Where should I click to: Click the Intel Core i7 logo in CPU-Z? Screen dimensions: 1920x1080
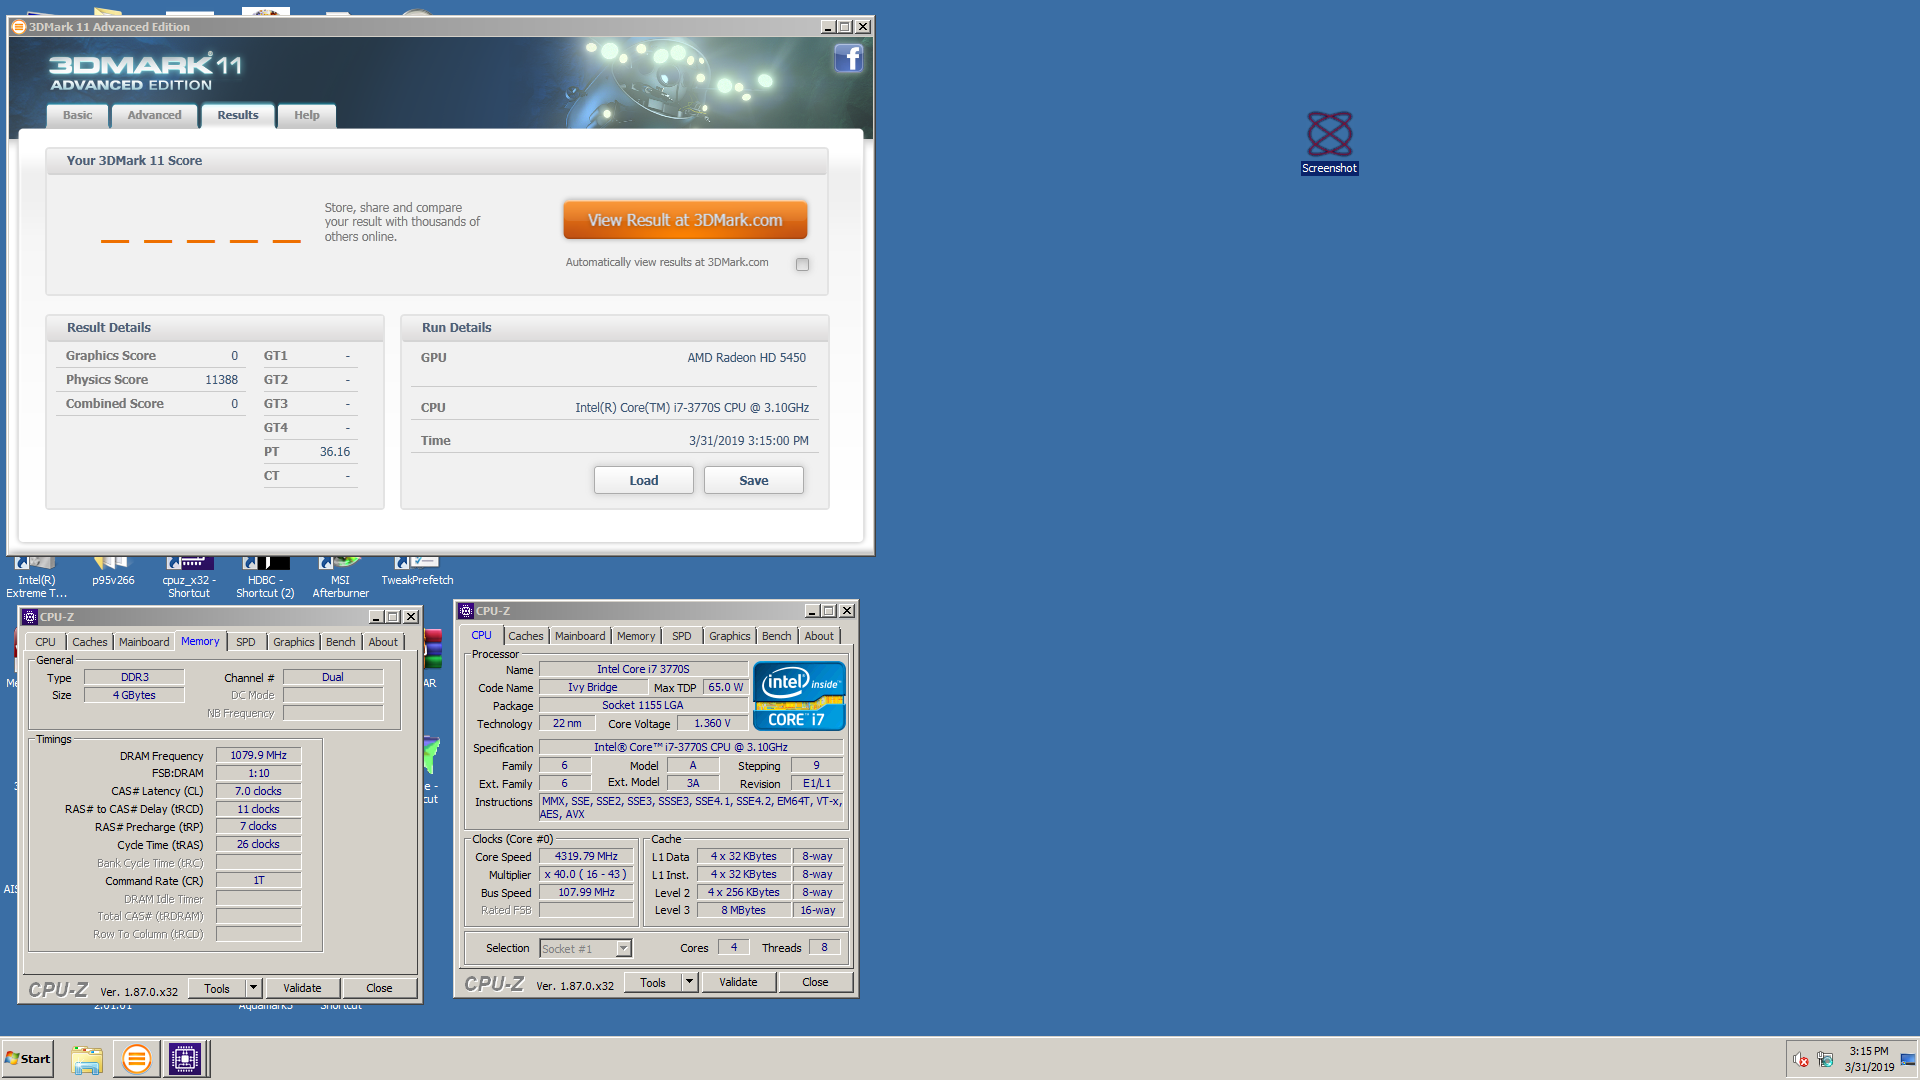(798, 696)
